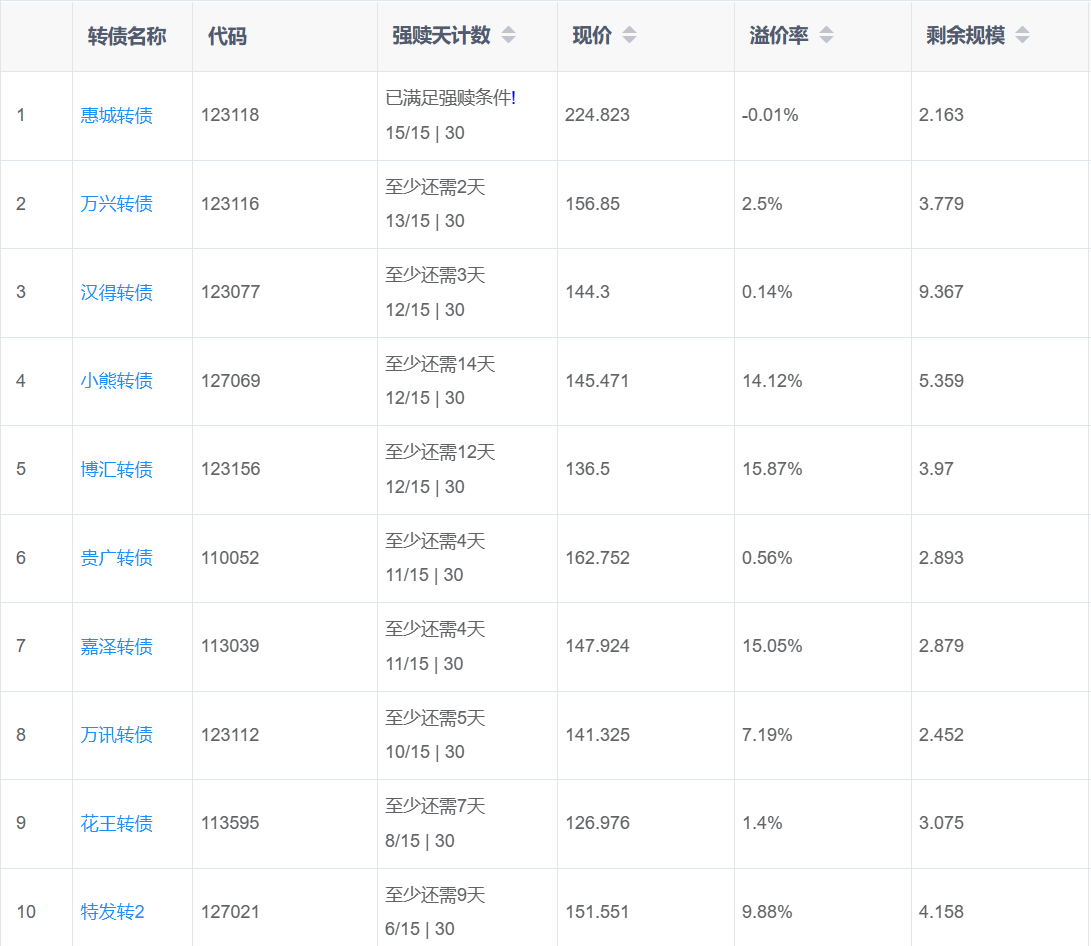
Task: Click the 代码 column header
Action: [227, 36]
